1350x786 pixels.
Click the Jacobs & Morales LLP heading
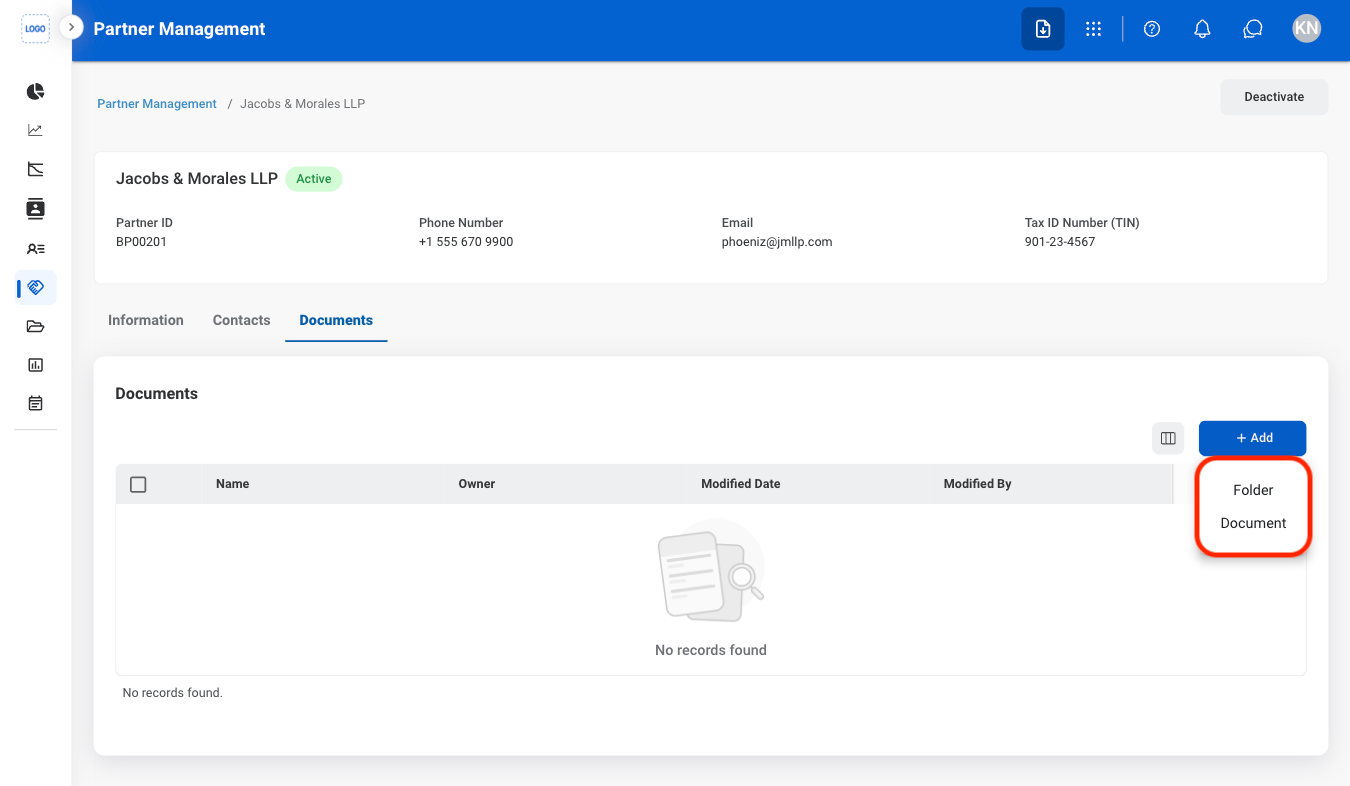197,179
